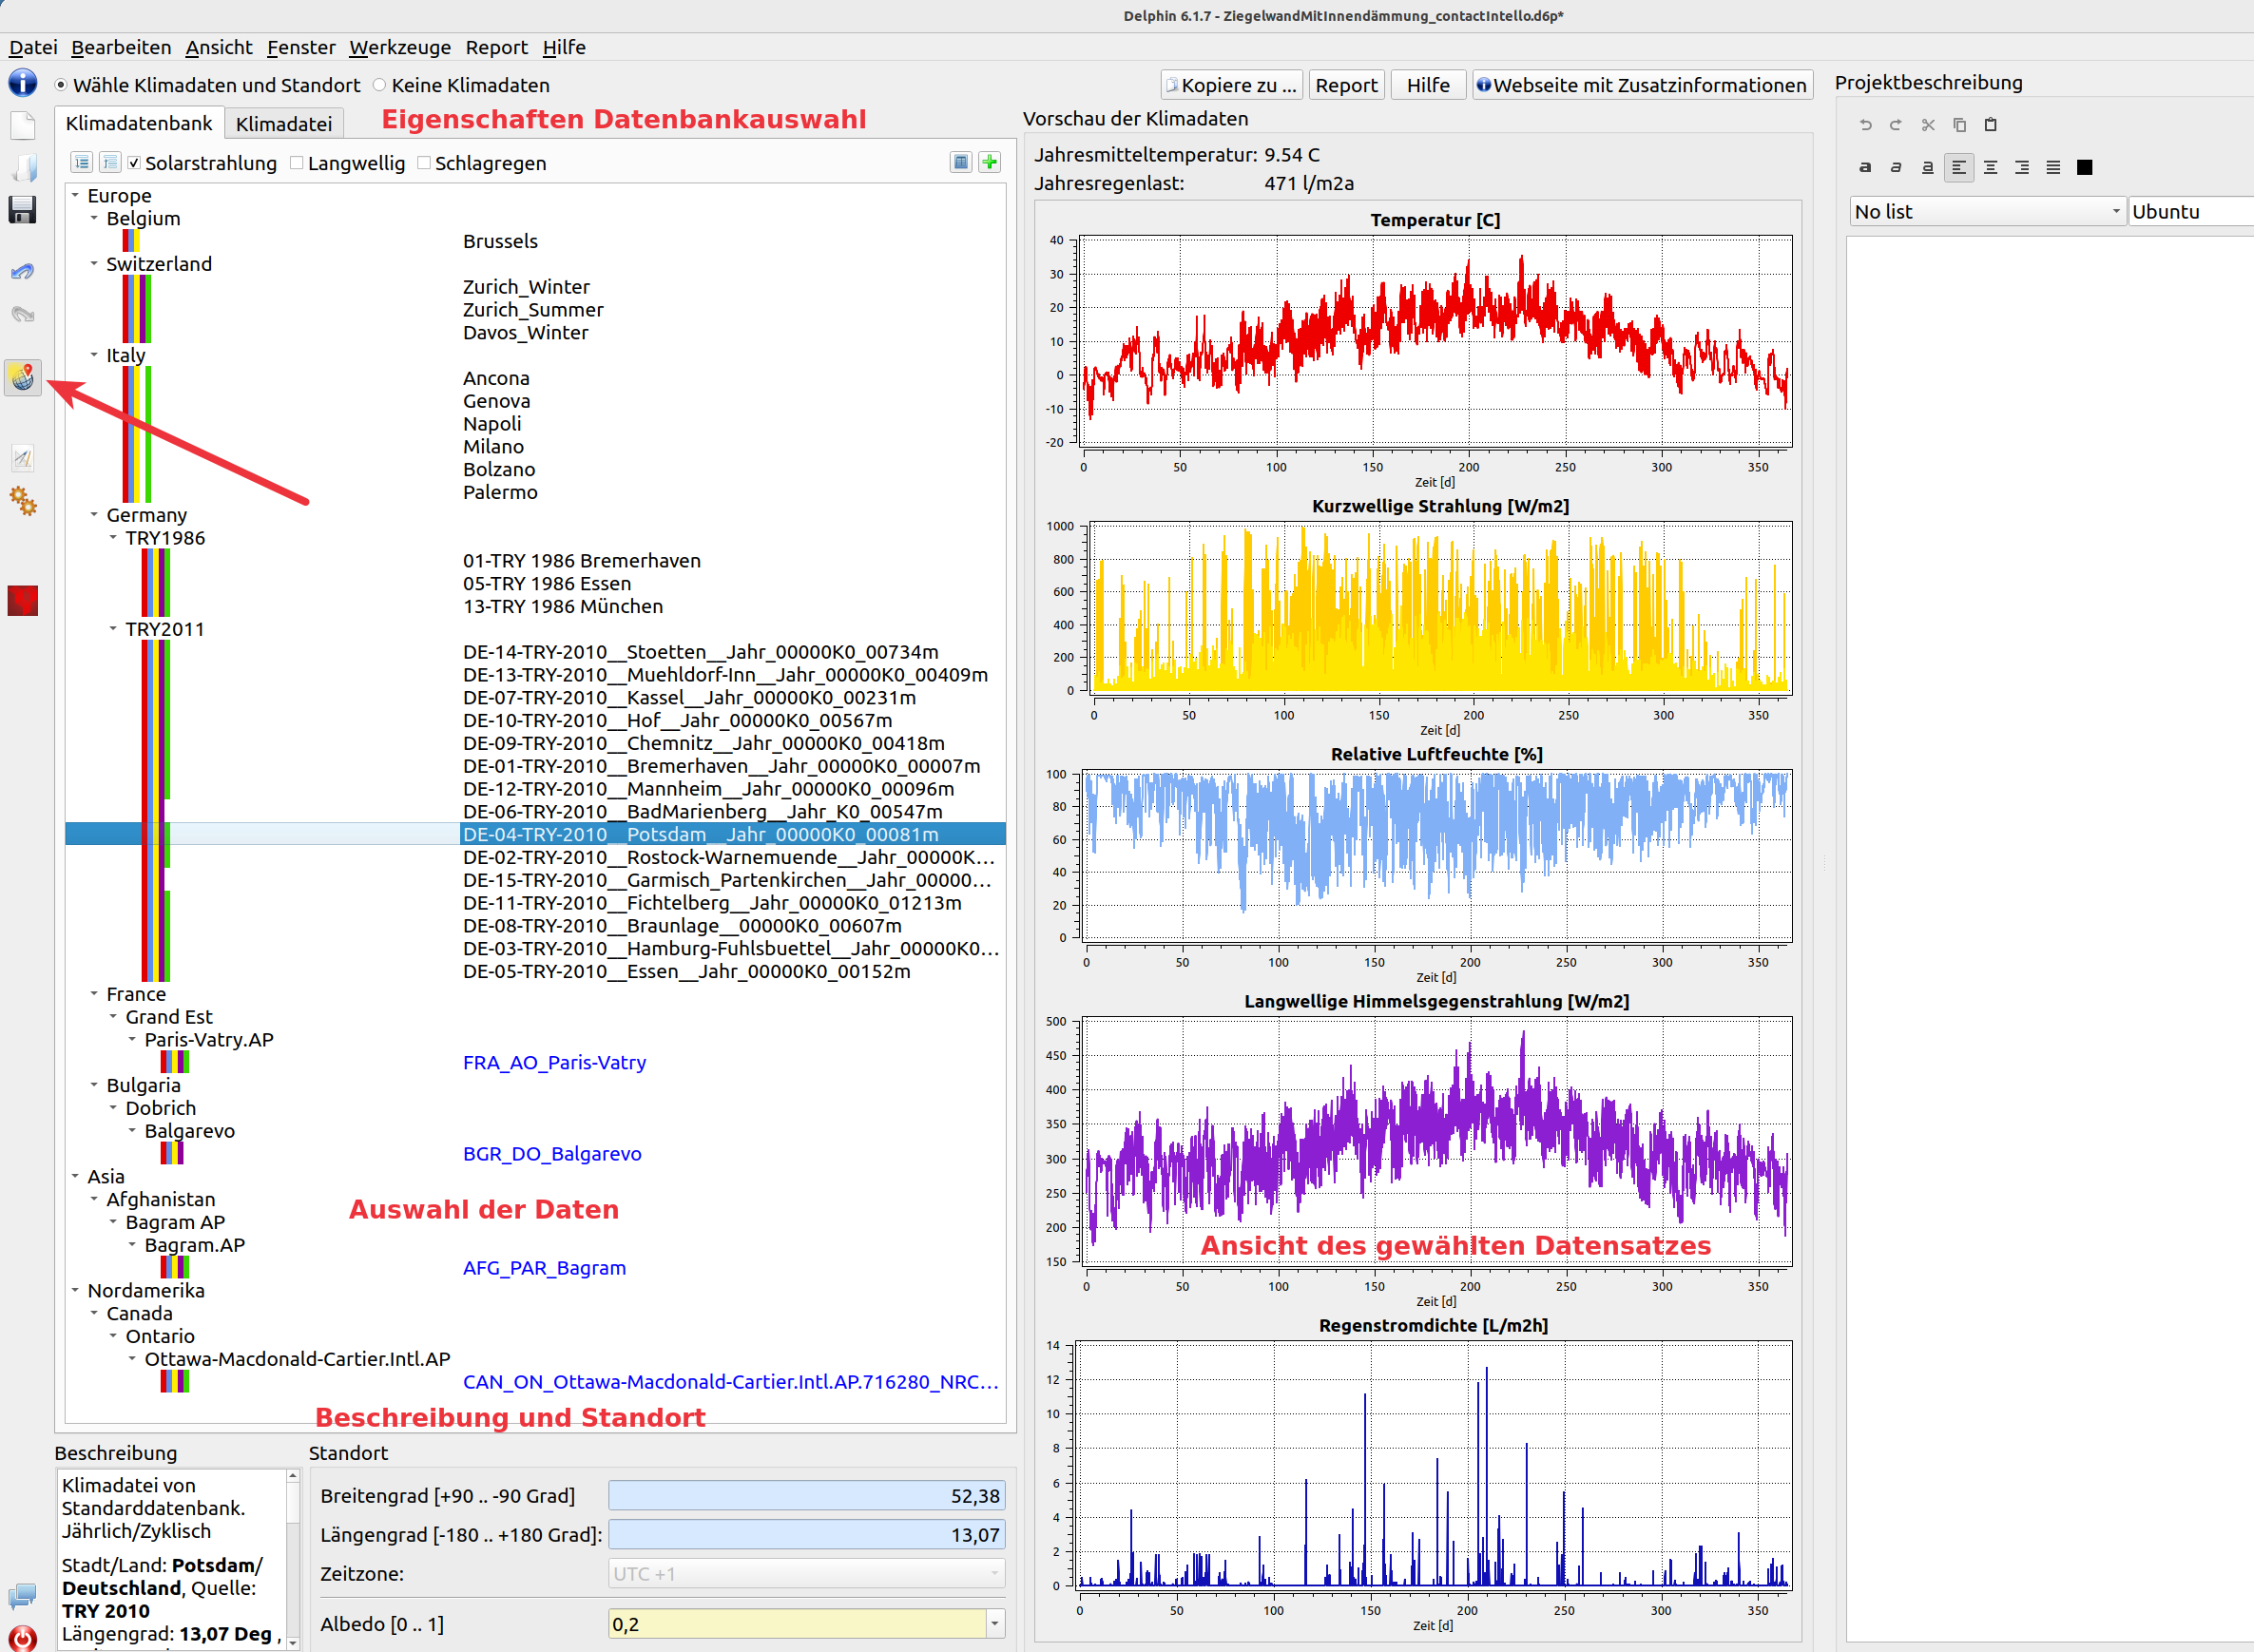Viewport: 2254px width, 1652px height.
Task: Undo in the Projektbeschreibung editor toolbar
Action: point(1865,125)
